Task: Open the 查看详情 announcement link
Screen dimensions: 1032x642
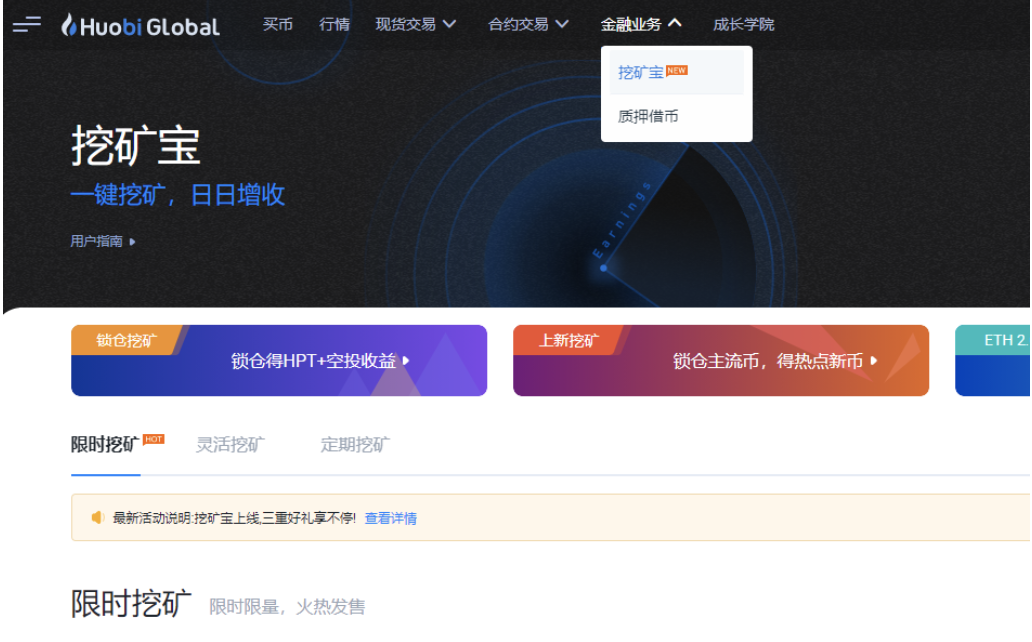Action: 391,517
